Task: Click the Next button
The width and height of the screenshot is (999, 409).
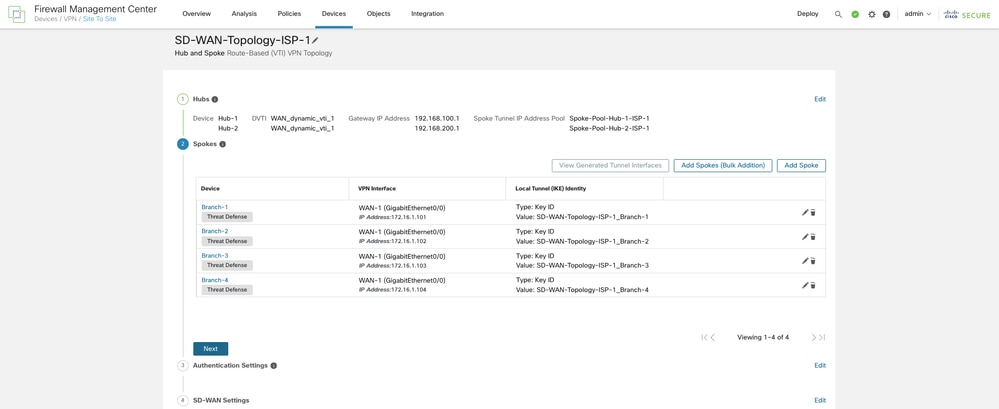Action: (x=210, y=349)
